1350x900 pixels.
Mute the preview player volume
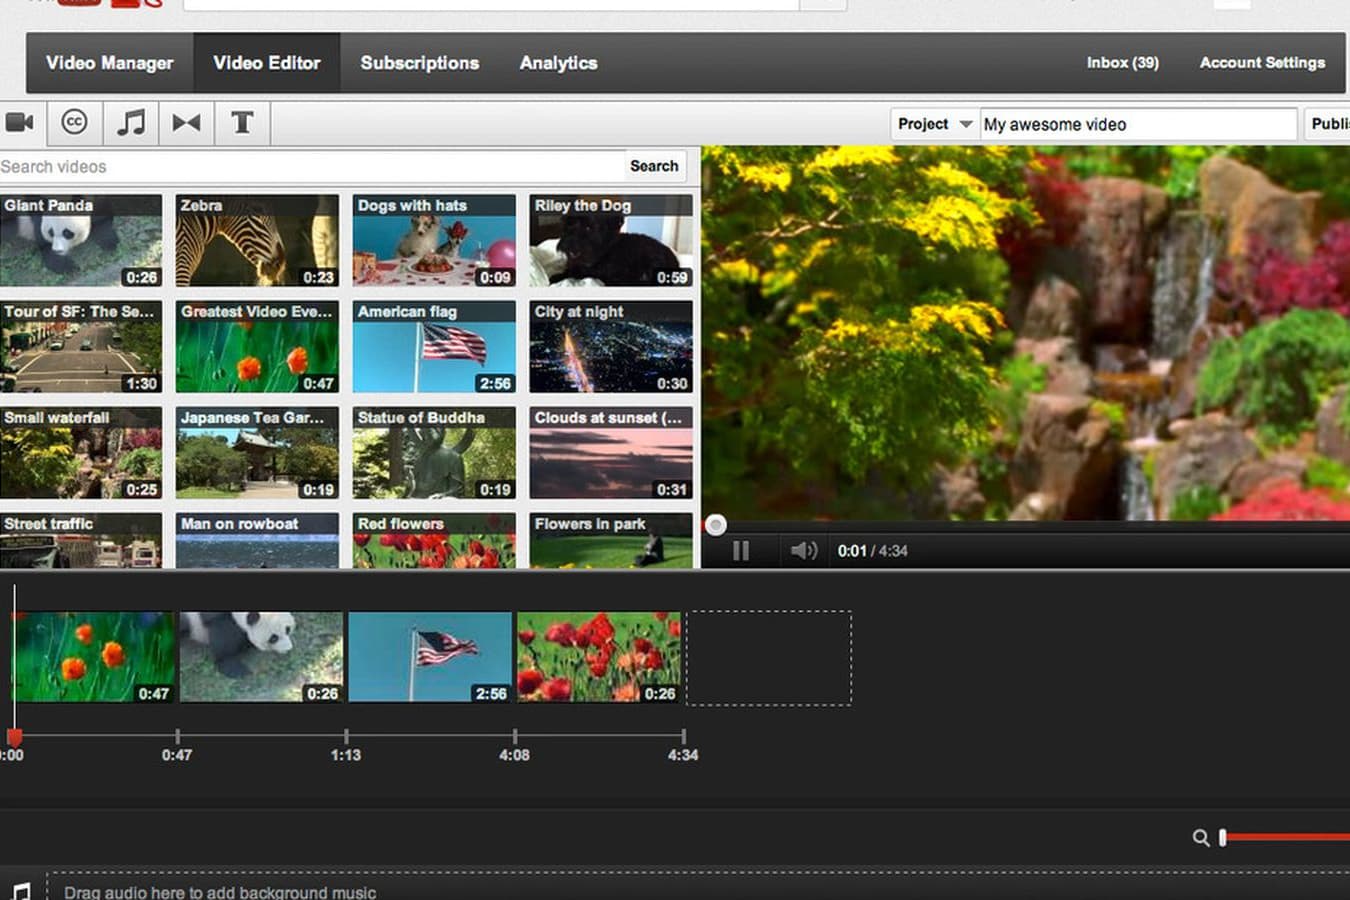[x=803, y=551]
